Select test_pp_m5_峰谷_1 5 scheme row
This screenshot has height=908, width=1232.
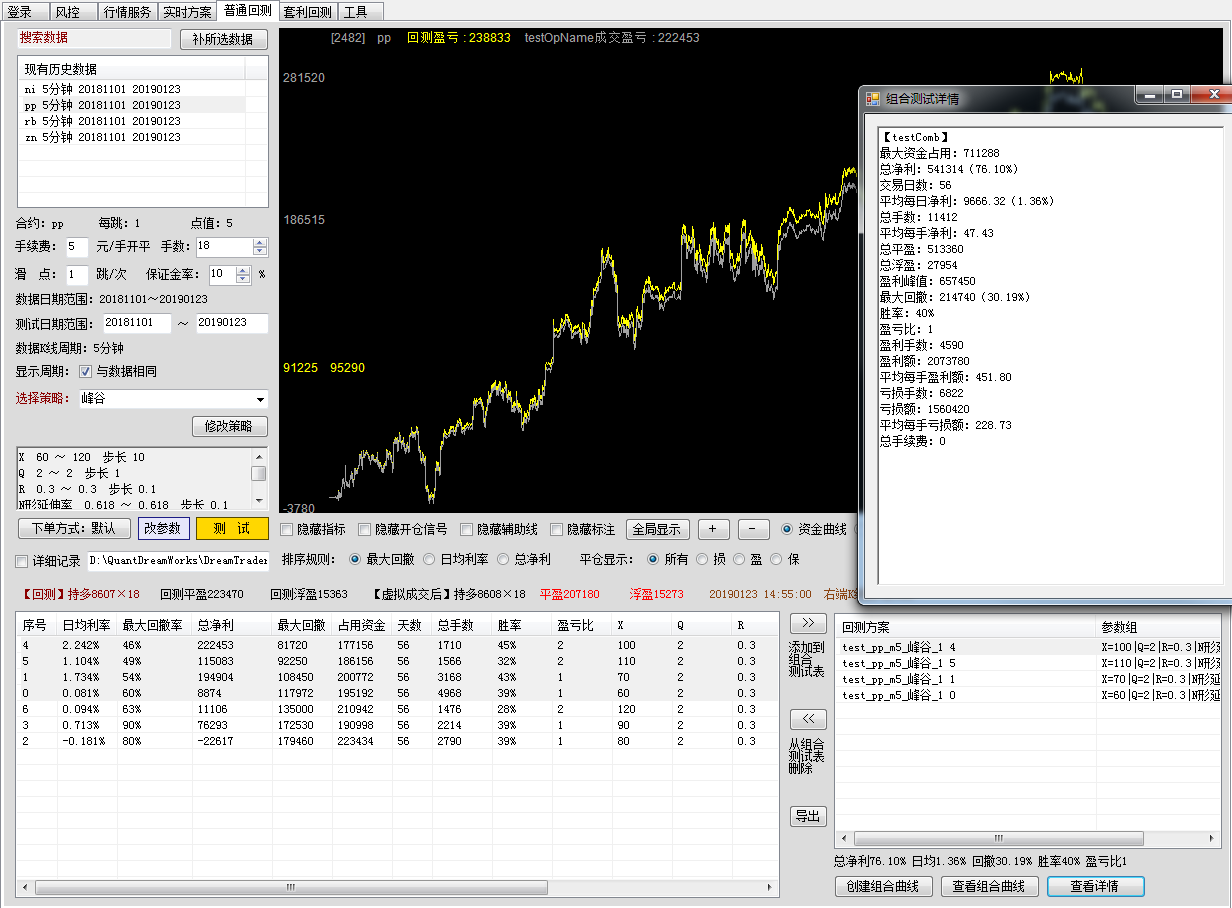(1029, 663)
